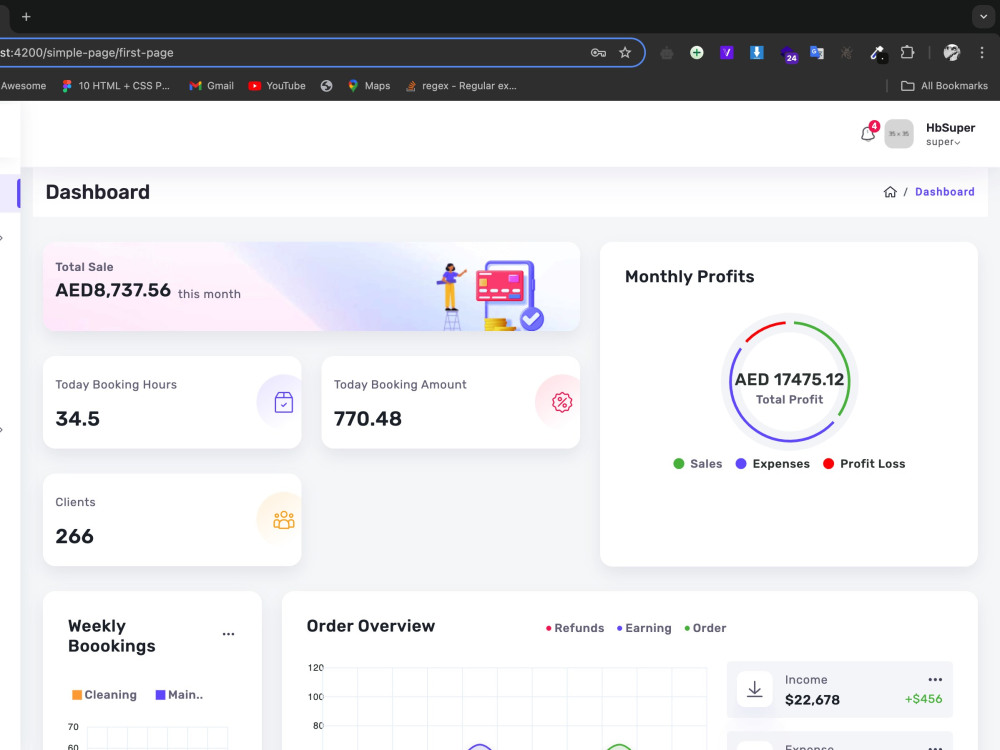Open the regex Regular expression bookmark
Viewport: 1000px width, 750px height.
(x=461, y=85)
